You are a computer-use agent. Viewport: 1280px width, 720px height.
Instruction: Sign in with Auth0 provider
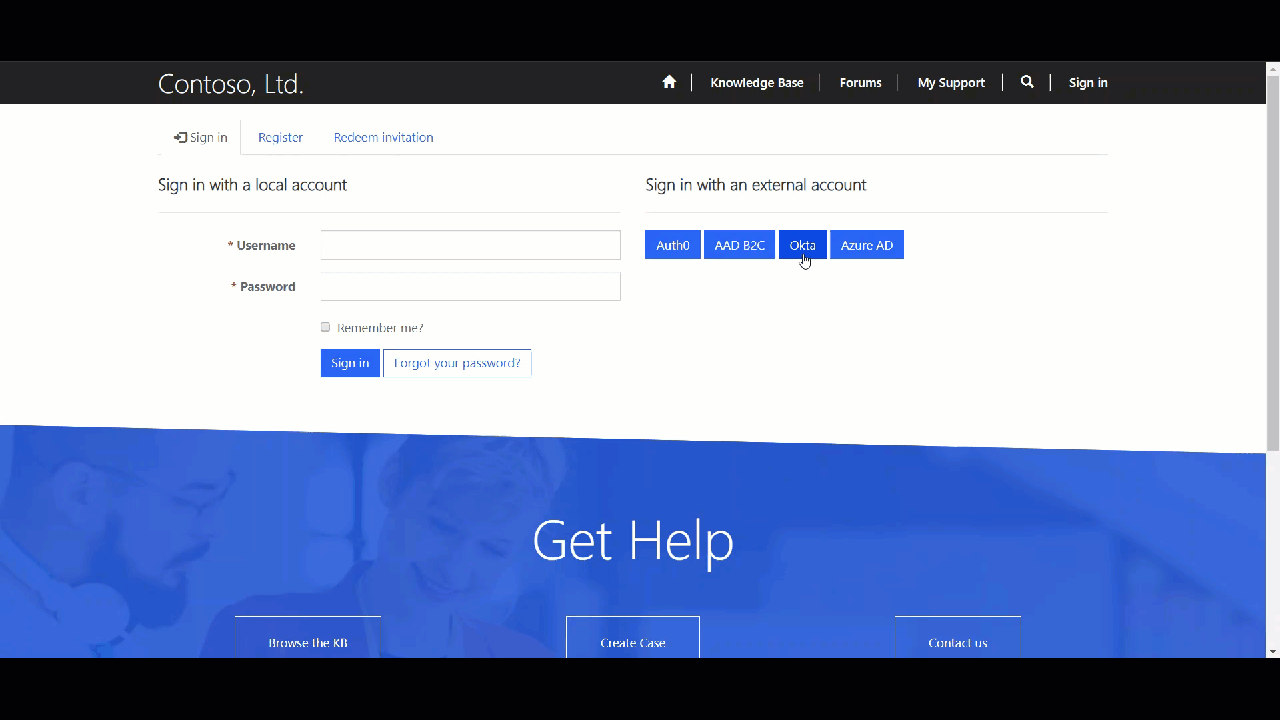[x=672, y=245]
